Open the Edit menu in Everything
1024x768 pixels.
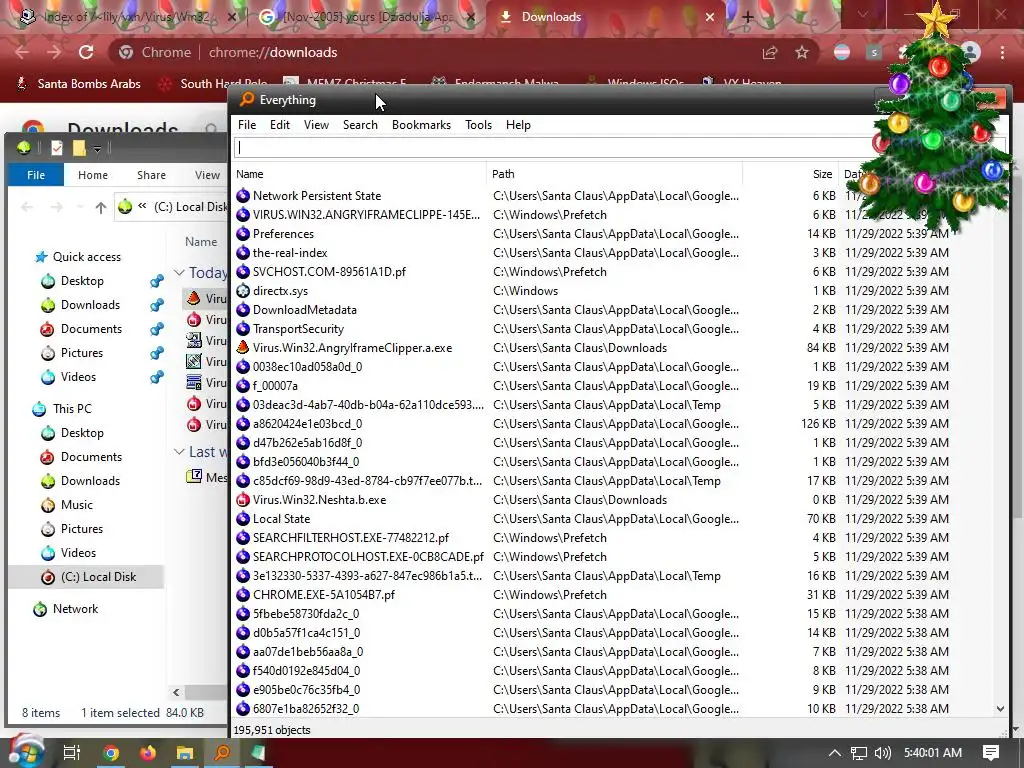280,125
